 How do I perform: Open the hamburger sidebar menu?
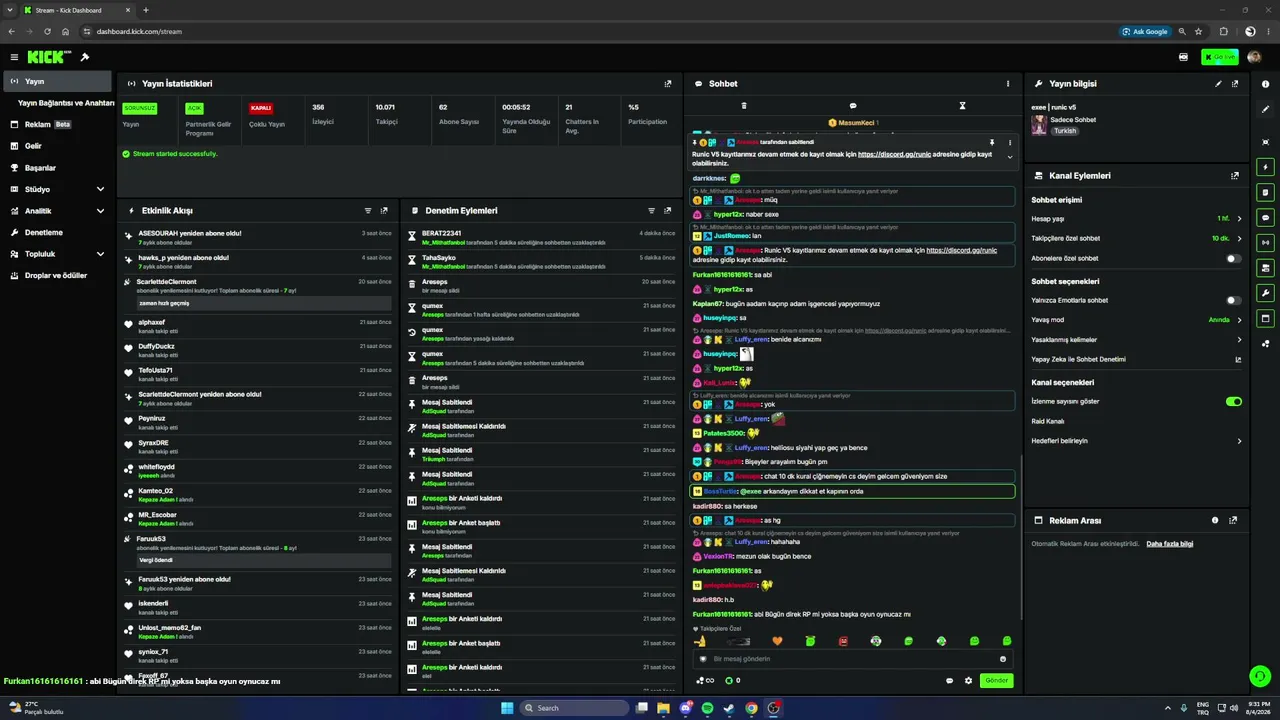point(14,57)
